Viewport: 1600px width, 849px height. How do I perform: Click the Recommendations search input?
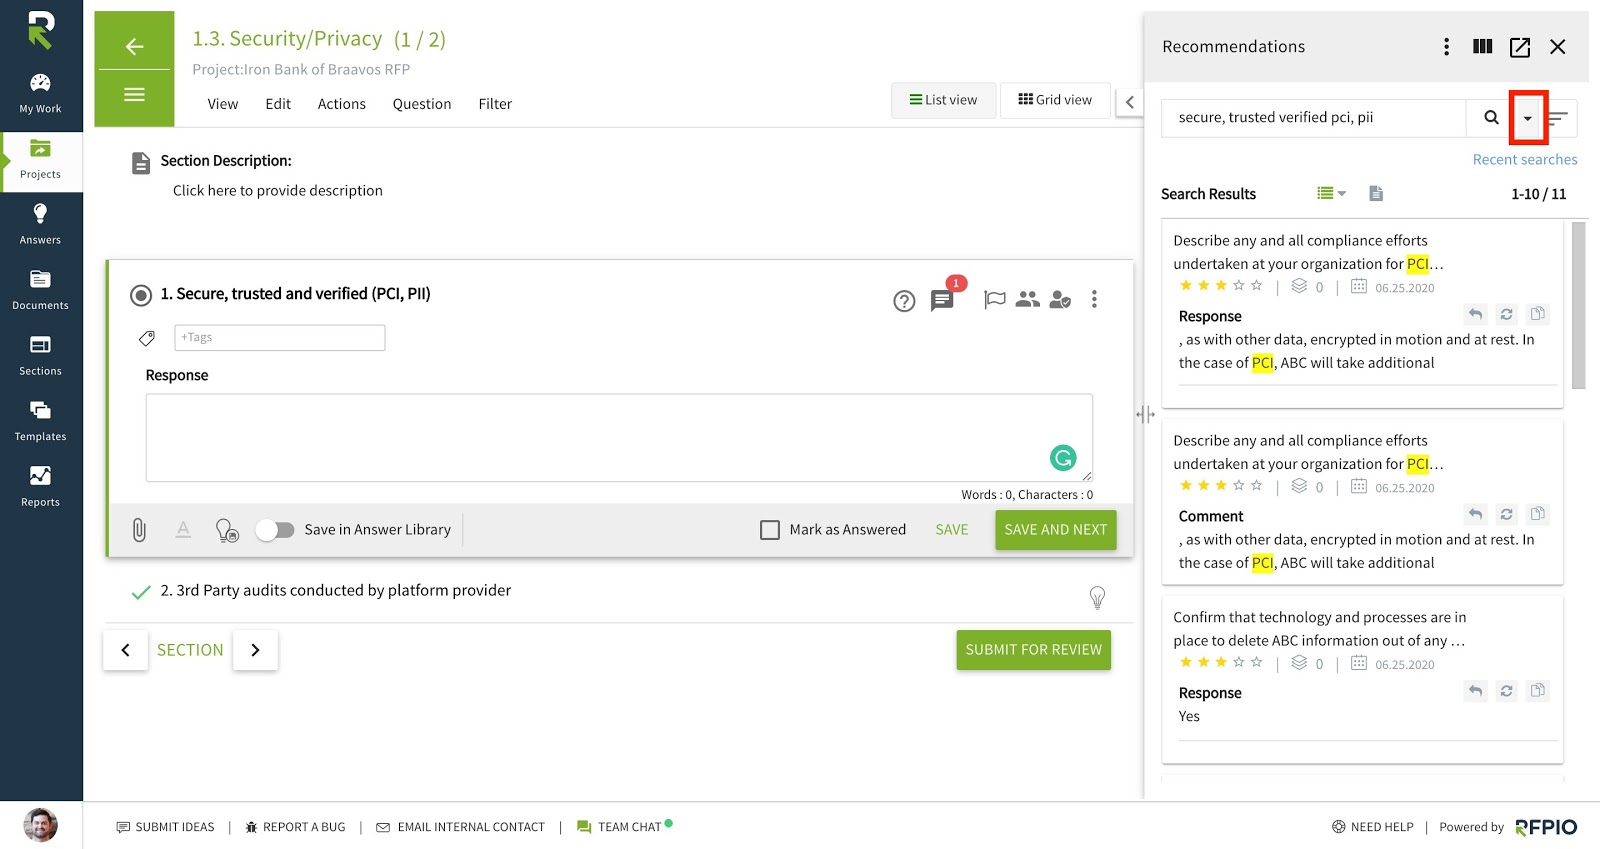pos(1313,118)
